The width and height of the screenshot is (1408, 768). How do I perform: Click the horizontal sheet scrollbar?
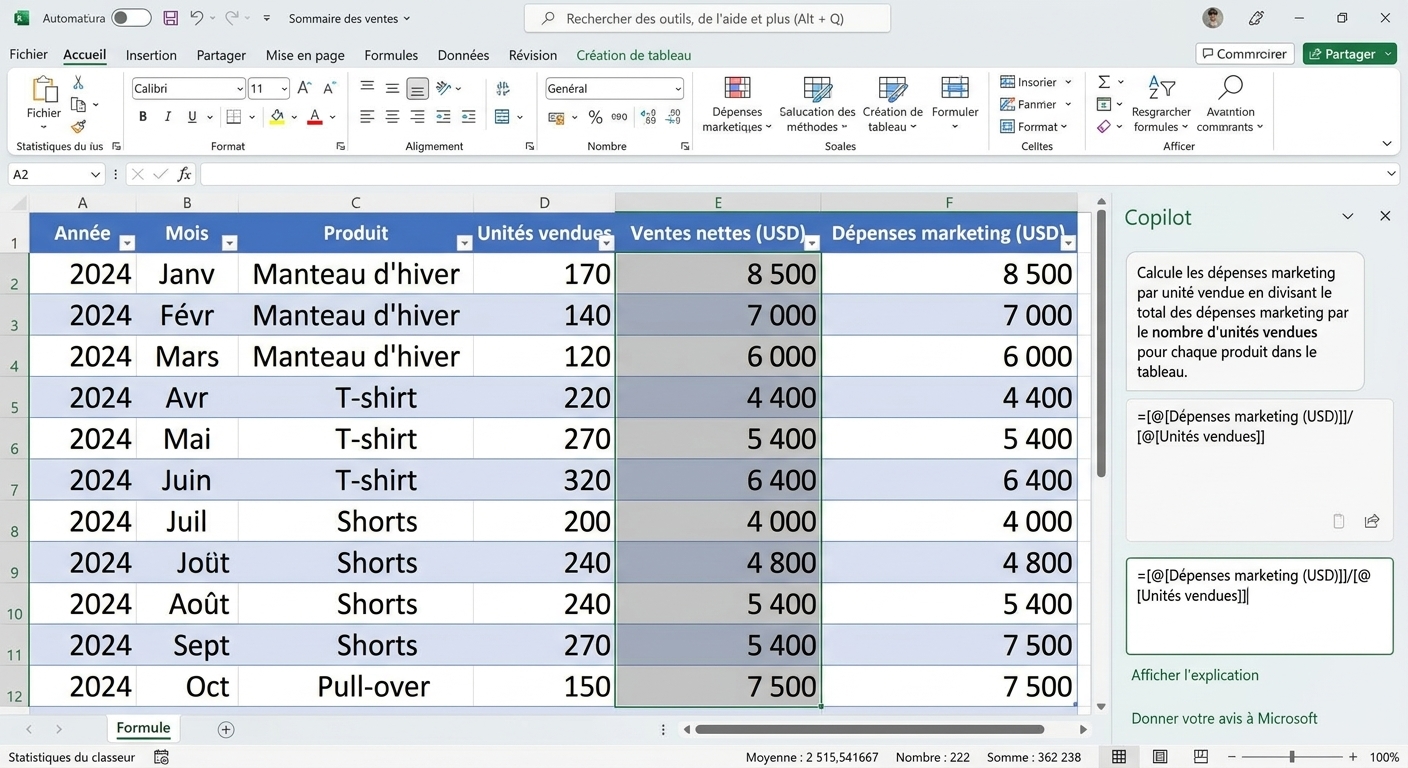point(869,729)
